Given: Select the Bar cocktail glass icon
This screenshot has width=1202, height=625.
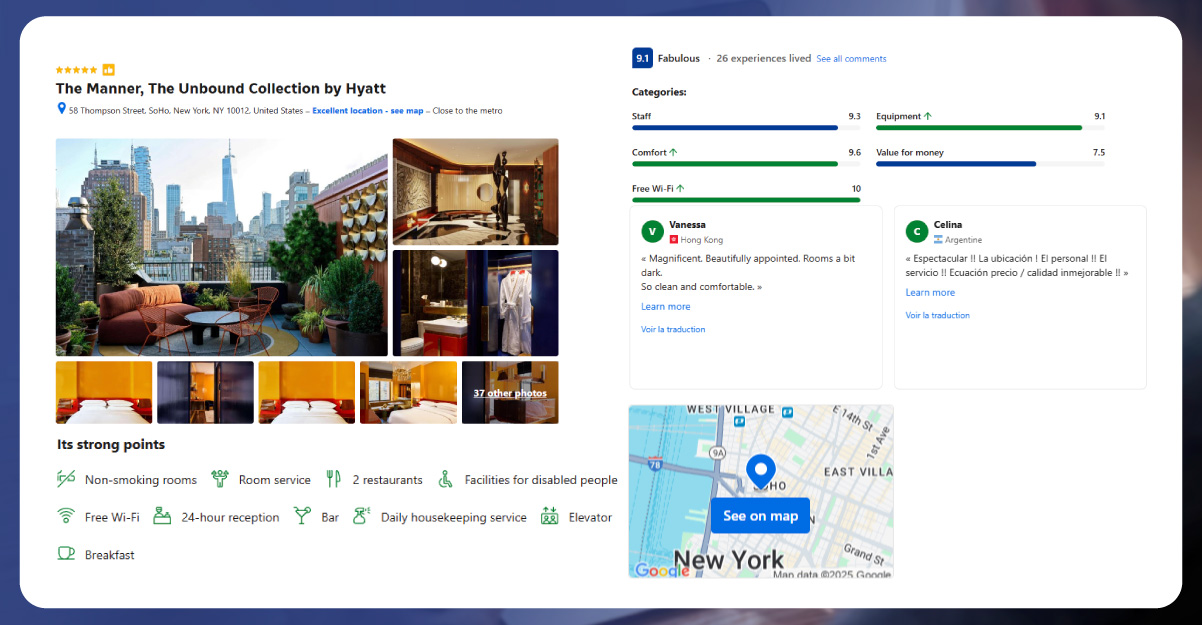Looking at the screenshot, I should [300, 516].
